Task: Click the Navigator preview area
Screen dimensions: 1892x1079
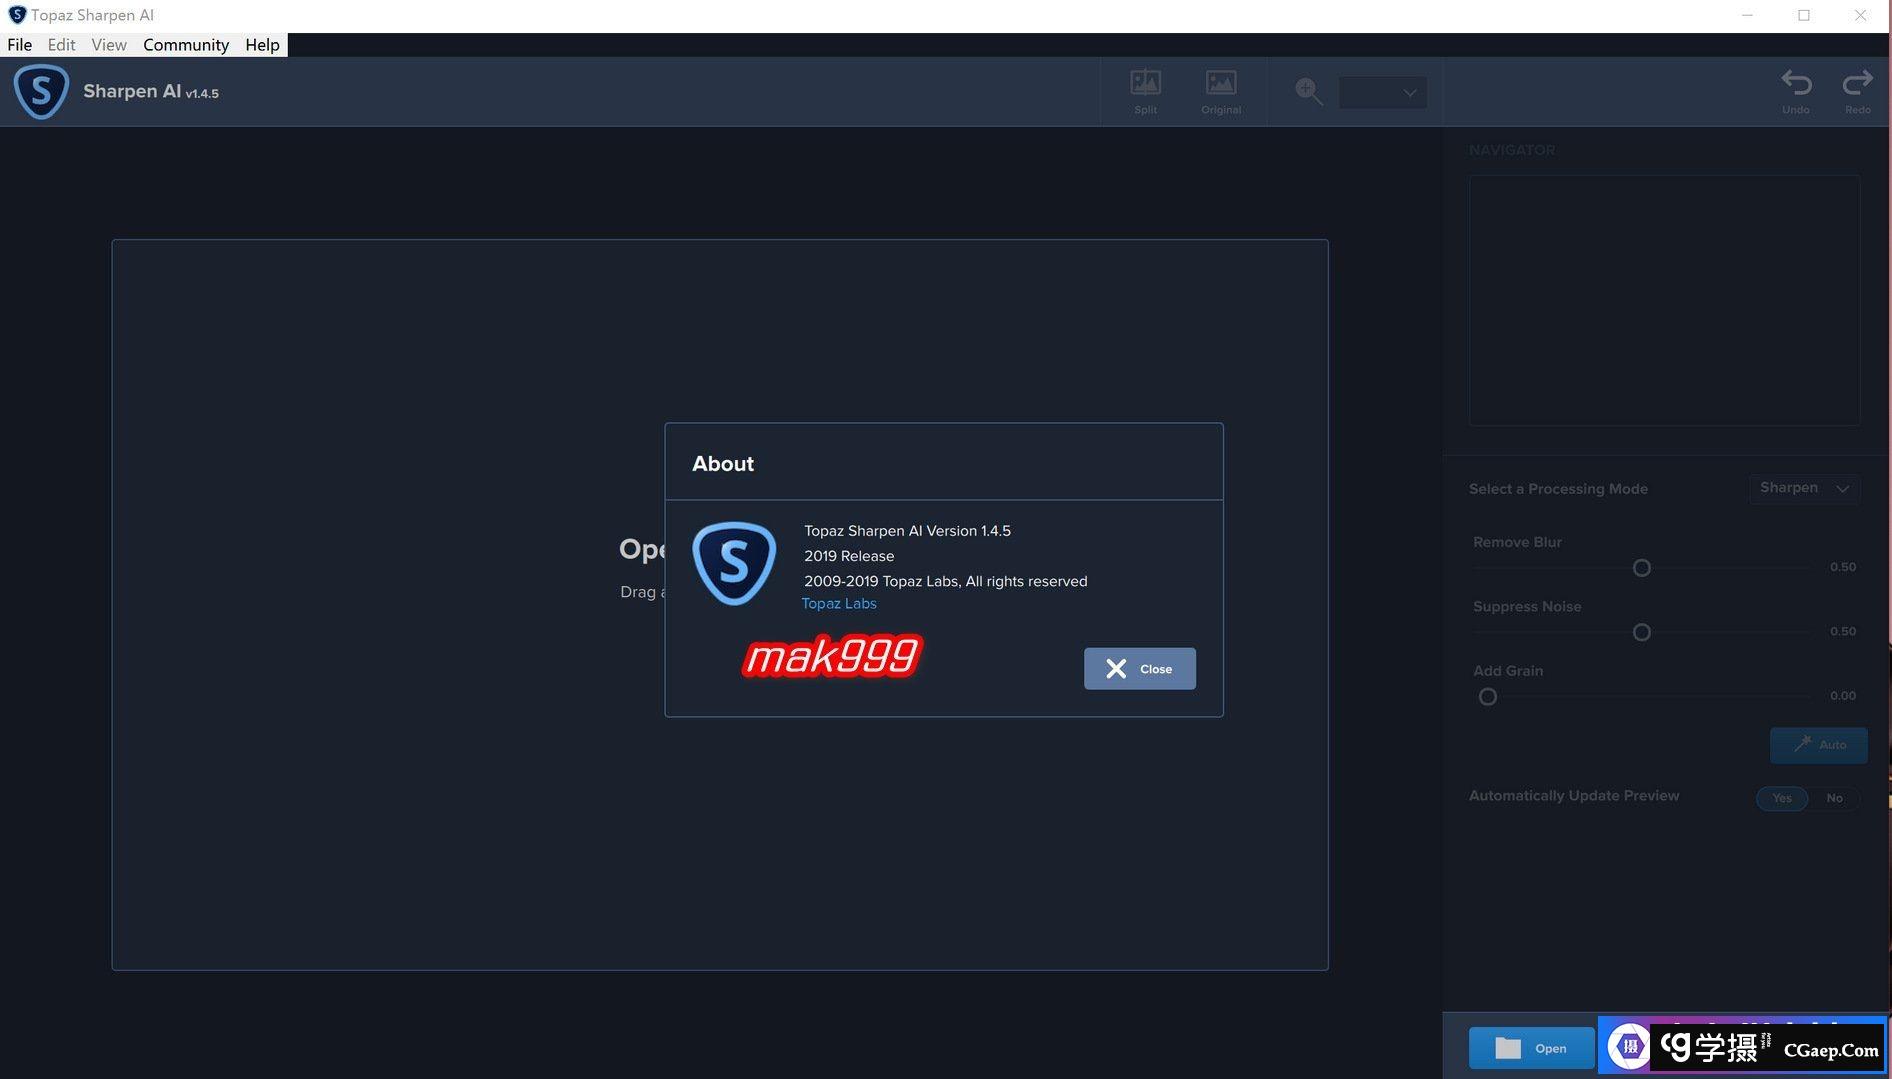Action: coord(1664,300)
